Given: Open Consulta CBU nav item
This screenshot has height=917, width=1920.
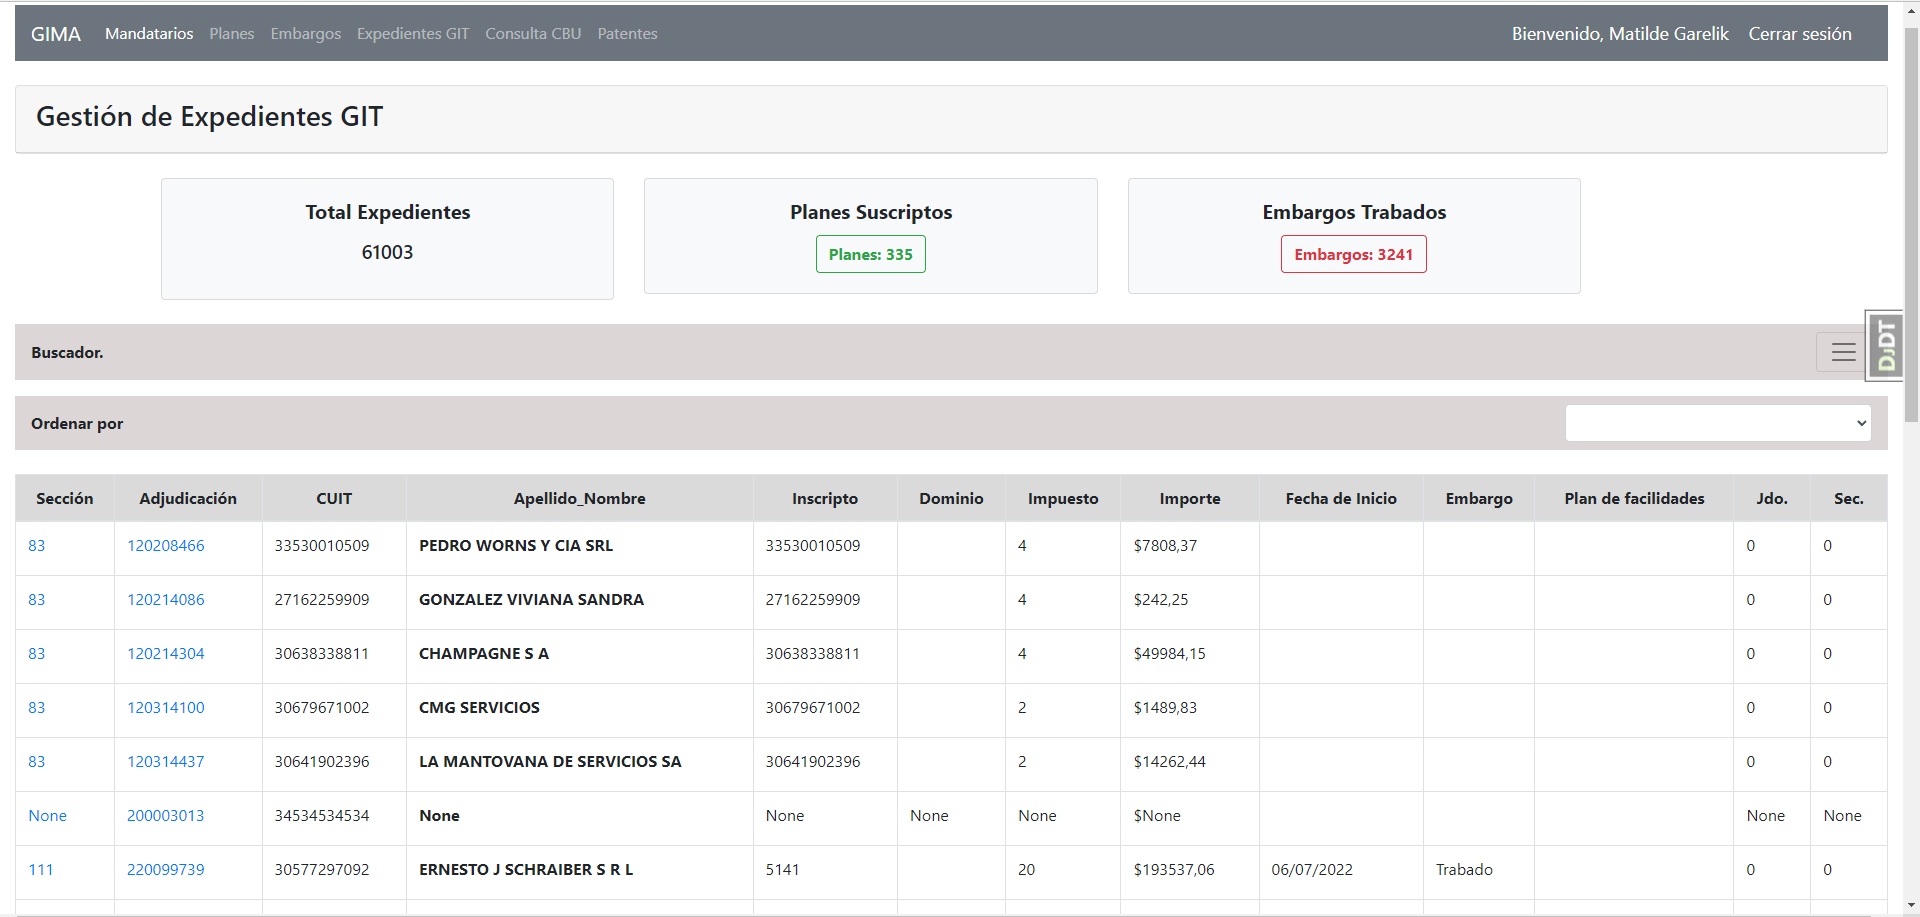Looking at the screenshot, I should pyautogui.click(x=533, y=34).
